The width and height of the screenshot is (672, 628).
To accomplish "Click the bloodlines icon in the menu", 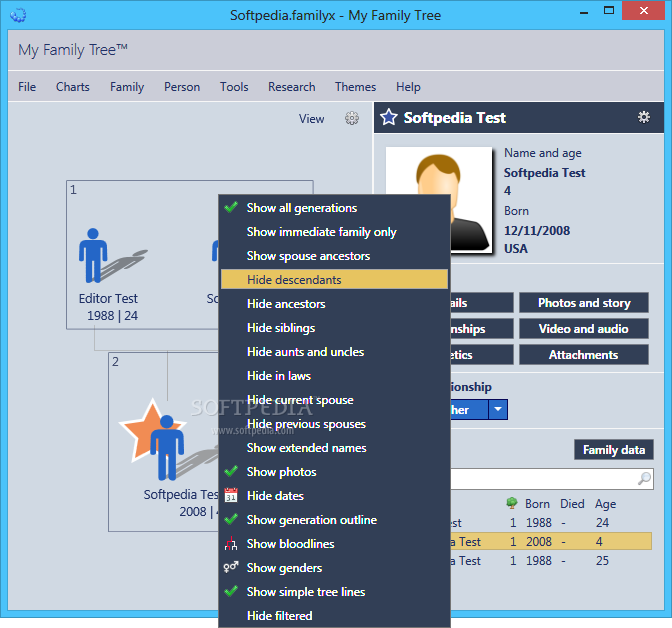I will point(231,544).
